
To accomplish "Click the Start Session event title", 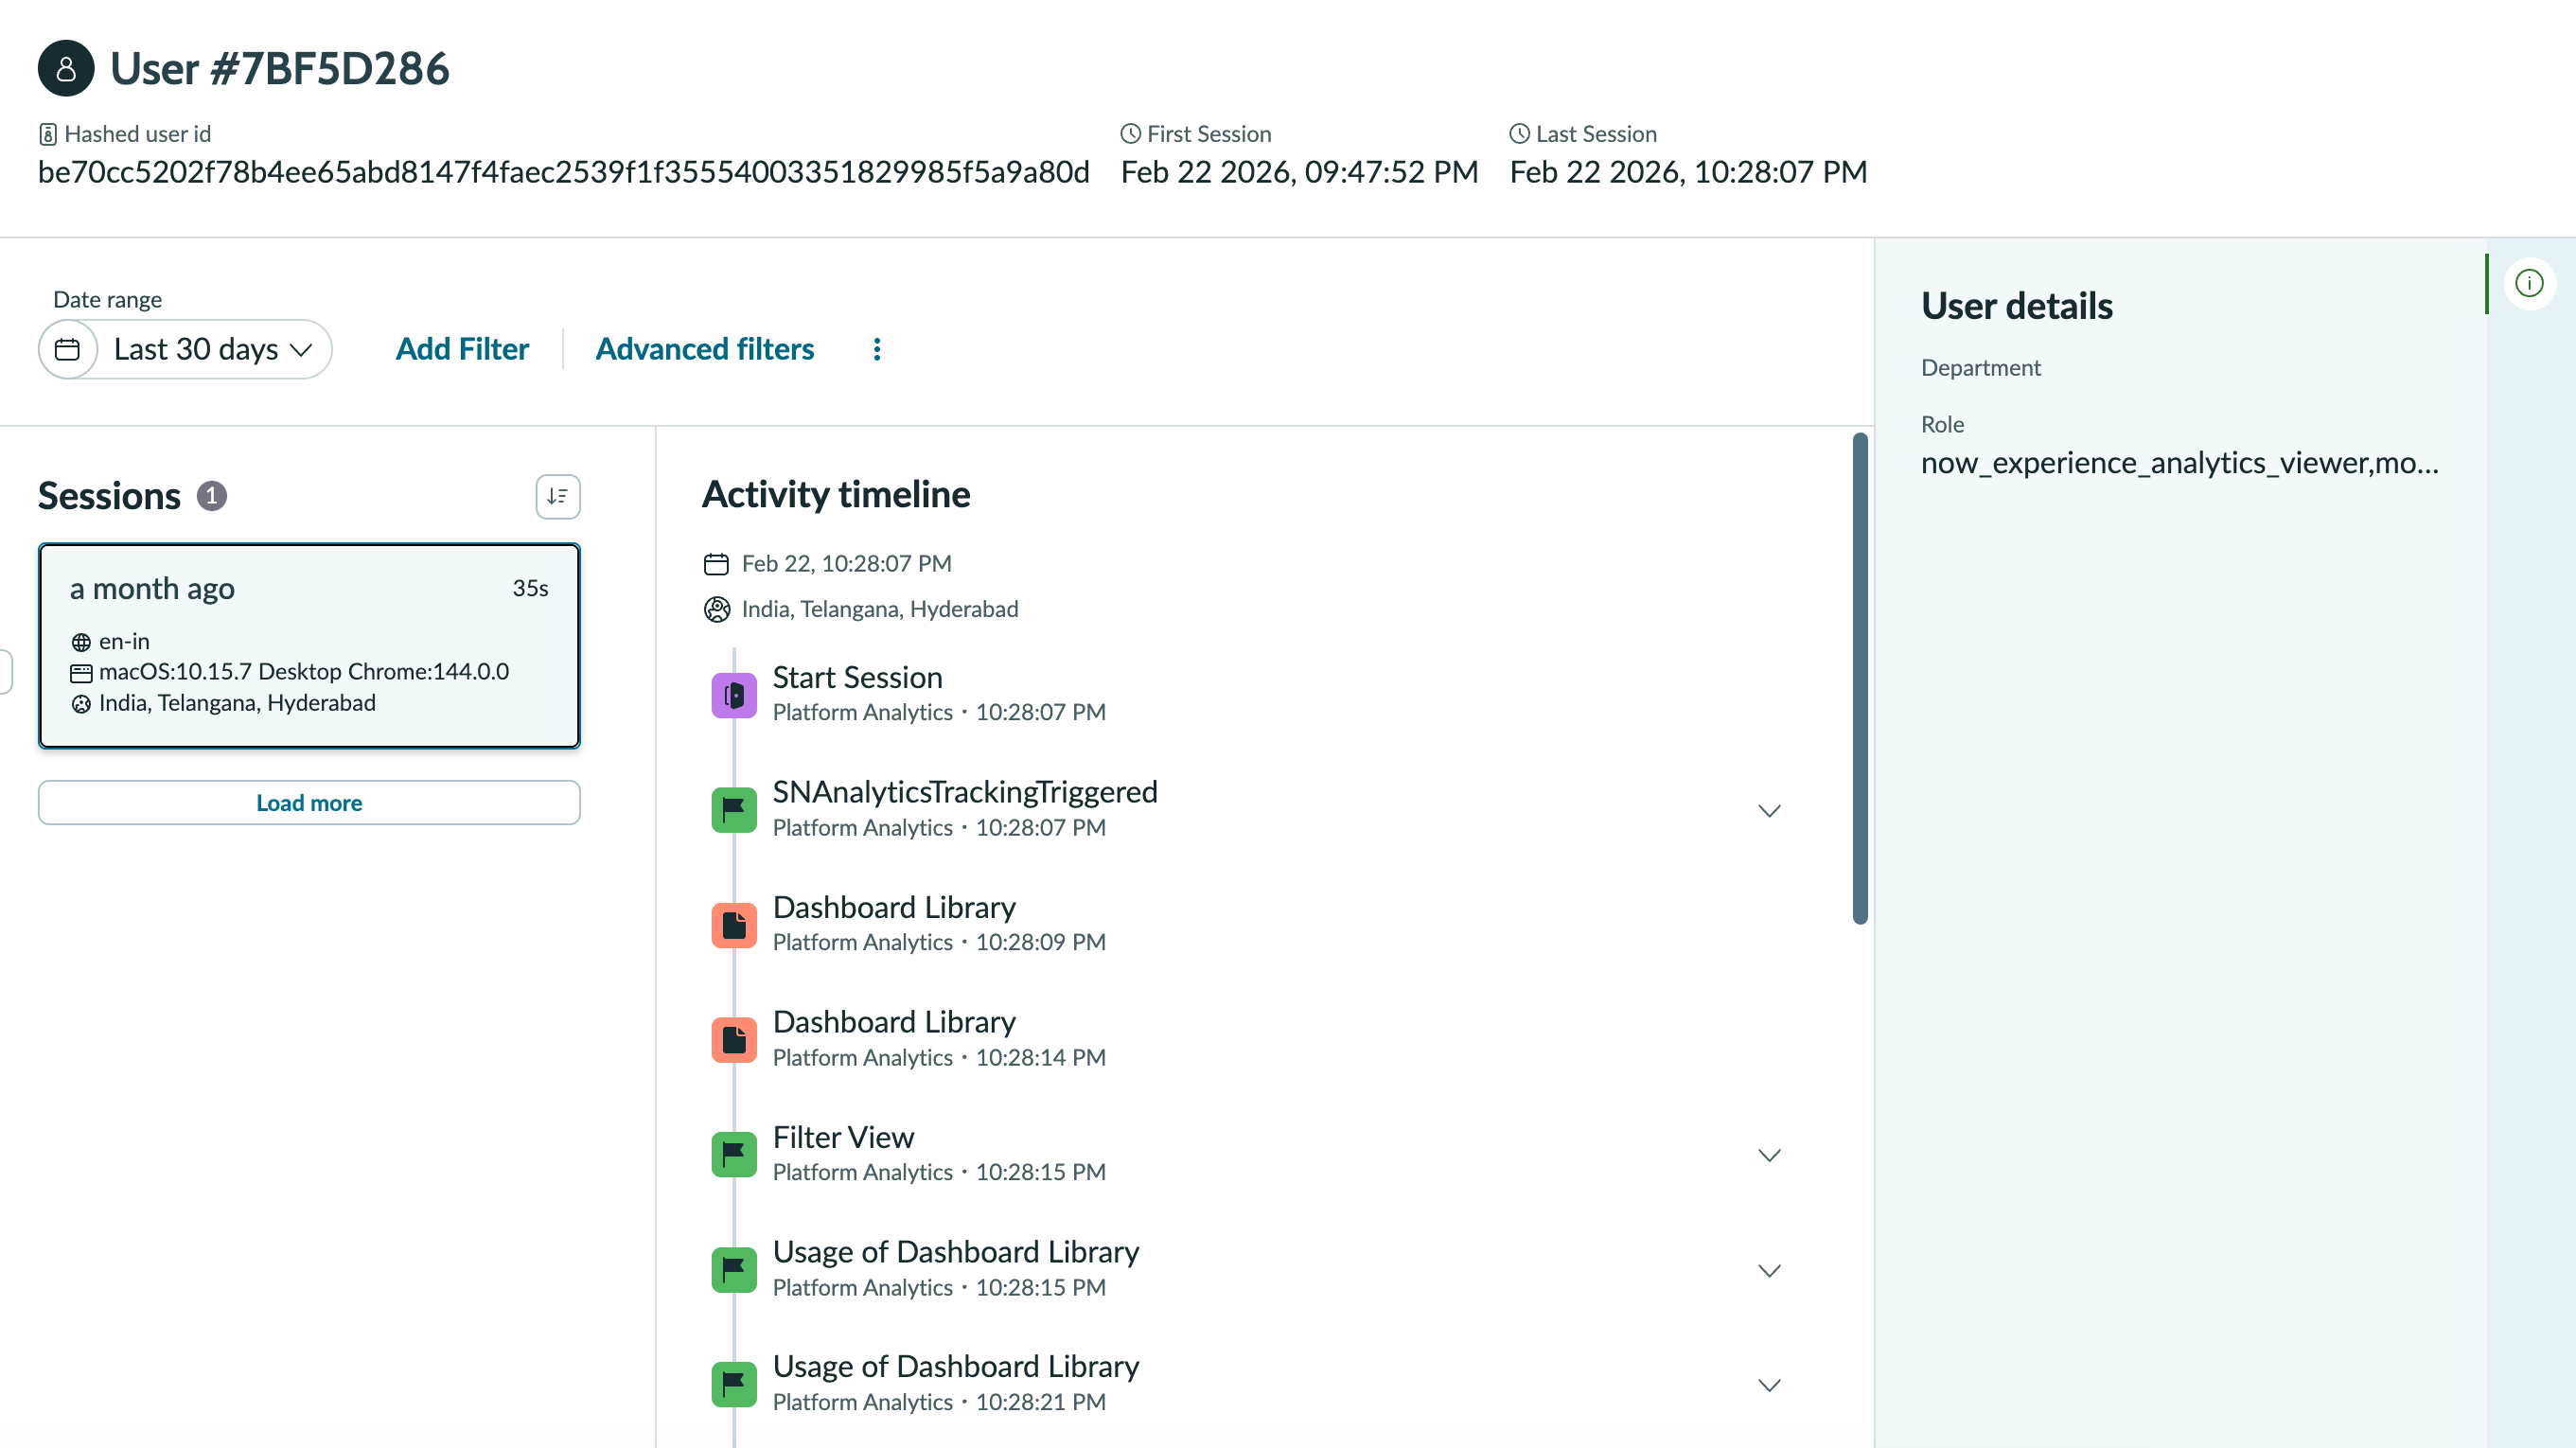I will coord(857,677).
